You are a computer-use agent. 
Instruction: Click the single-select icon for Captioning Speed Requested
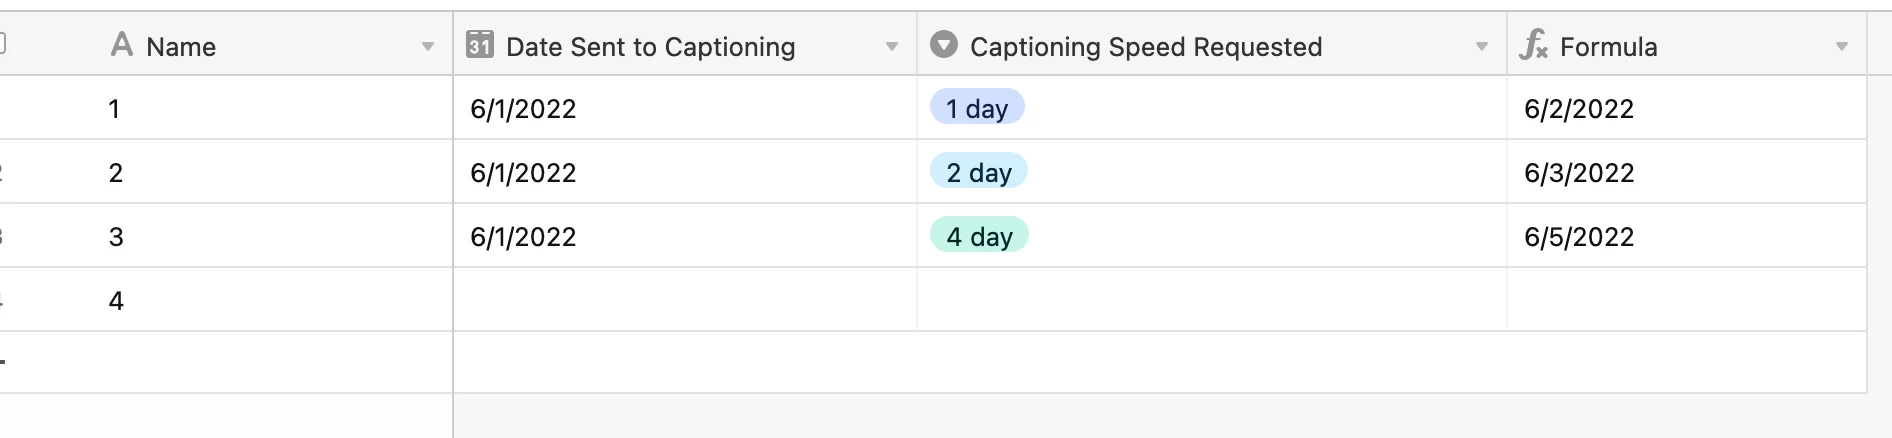pyautogui.click(x=944, y=45)
